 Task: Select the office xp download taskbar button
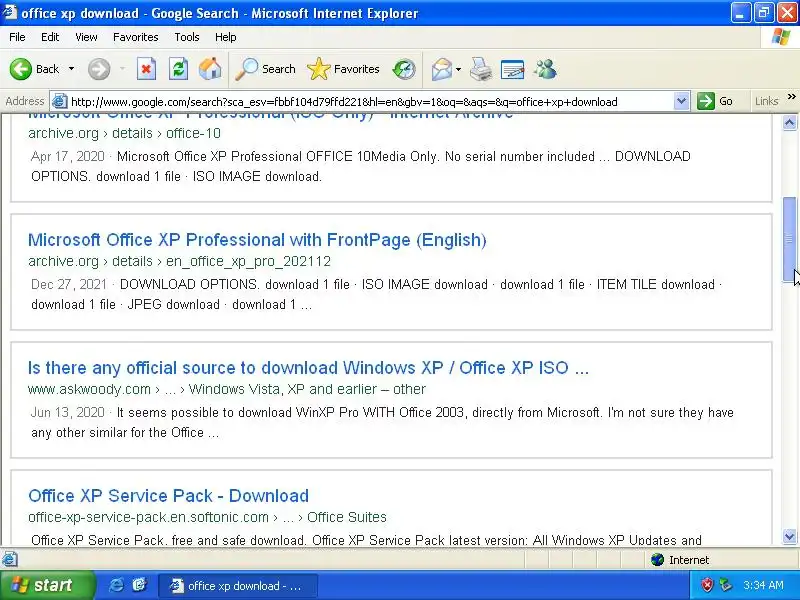(x=238, y=586)
